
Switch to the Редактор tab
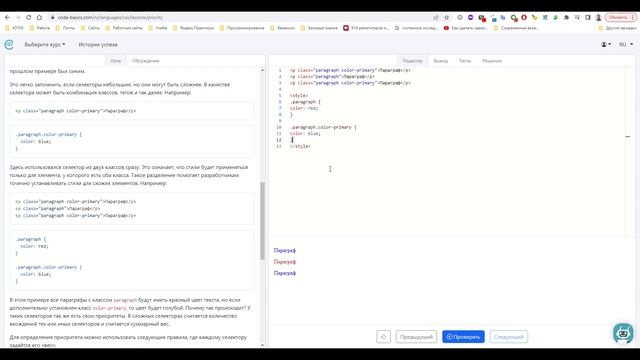pyautogui.click(x=413, y=61)
